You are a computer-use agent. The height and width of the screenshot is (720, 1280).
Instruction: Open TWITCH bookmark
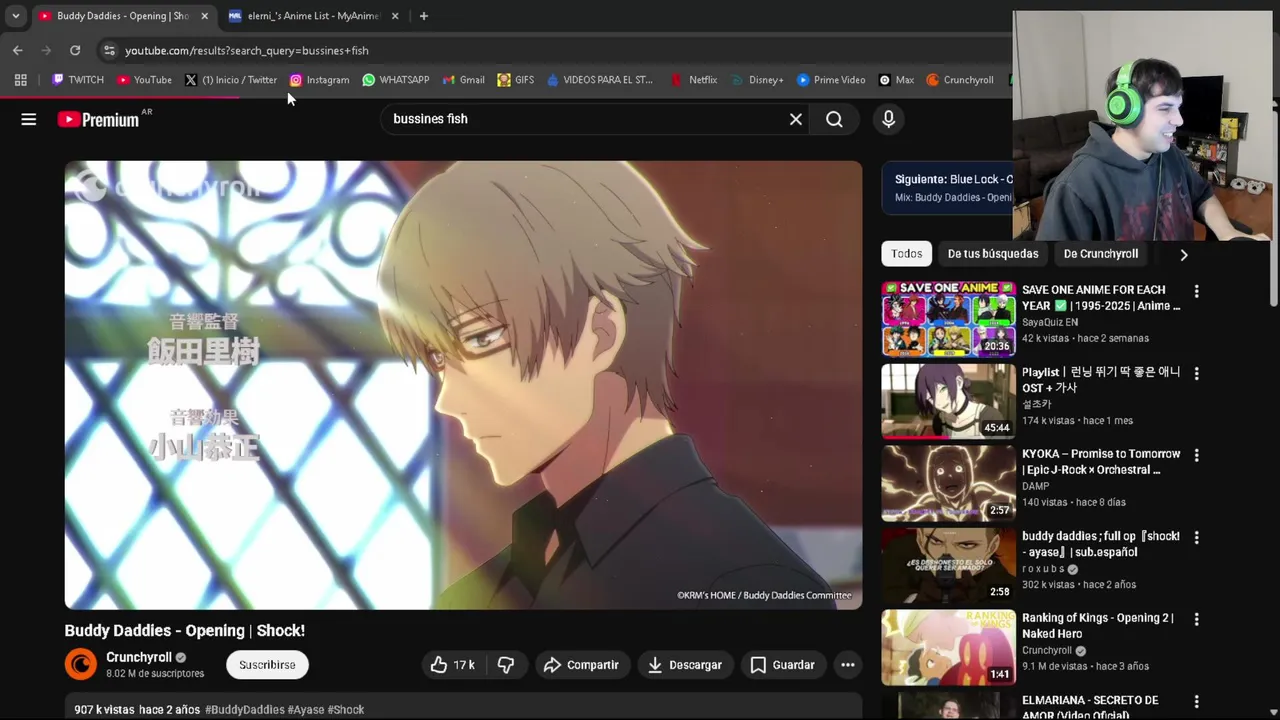coord(77,80)
